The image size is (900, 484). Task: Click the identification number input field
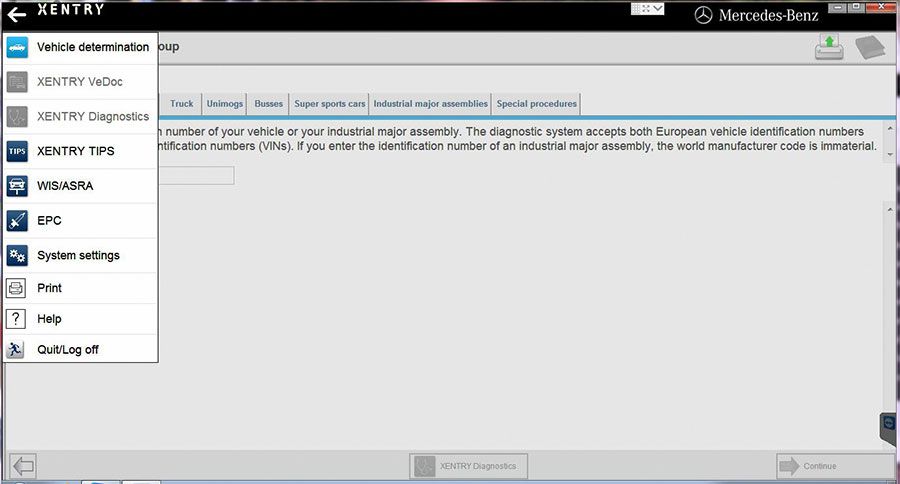pos(195,176)
